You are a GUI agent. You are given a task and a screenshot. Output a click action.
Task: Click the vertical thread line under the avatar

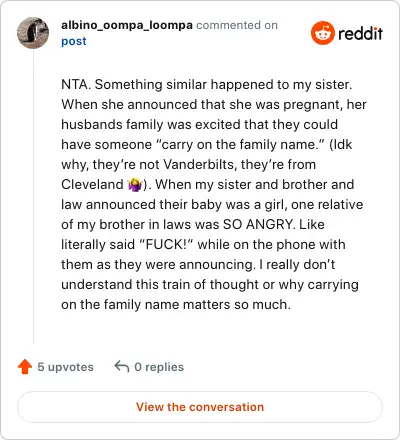pyautogui.click(x=33, y=197)
